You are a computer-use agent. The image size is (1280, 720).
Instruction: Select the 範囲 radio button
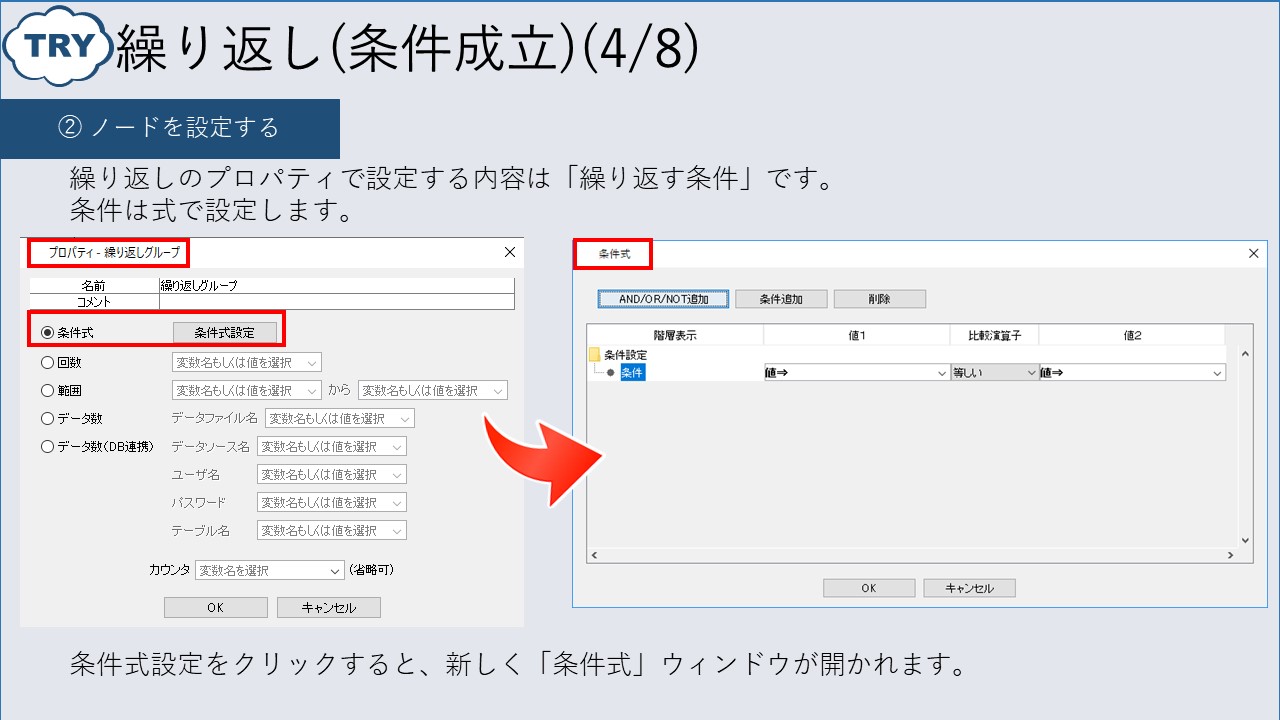(x=47, y=390)
